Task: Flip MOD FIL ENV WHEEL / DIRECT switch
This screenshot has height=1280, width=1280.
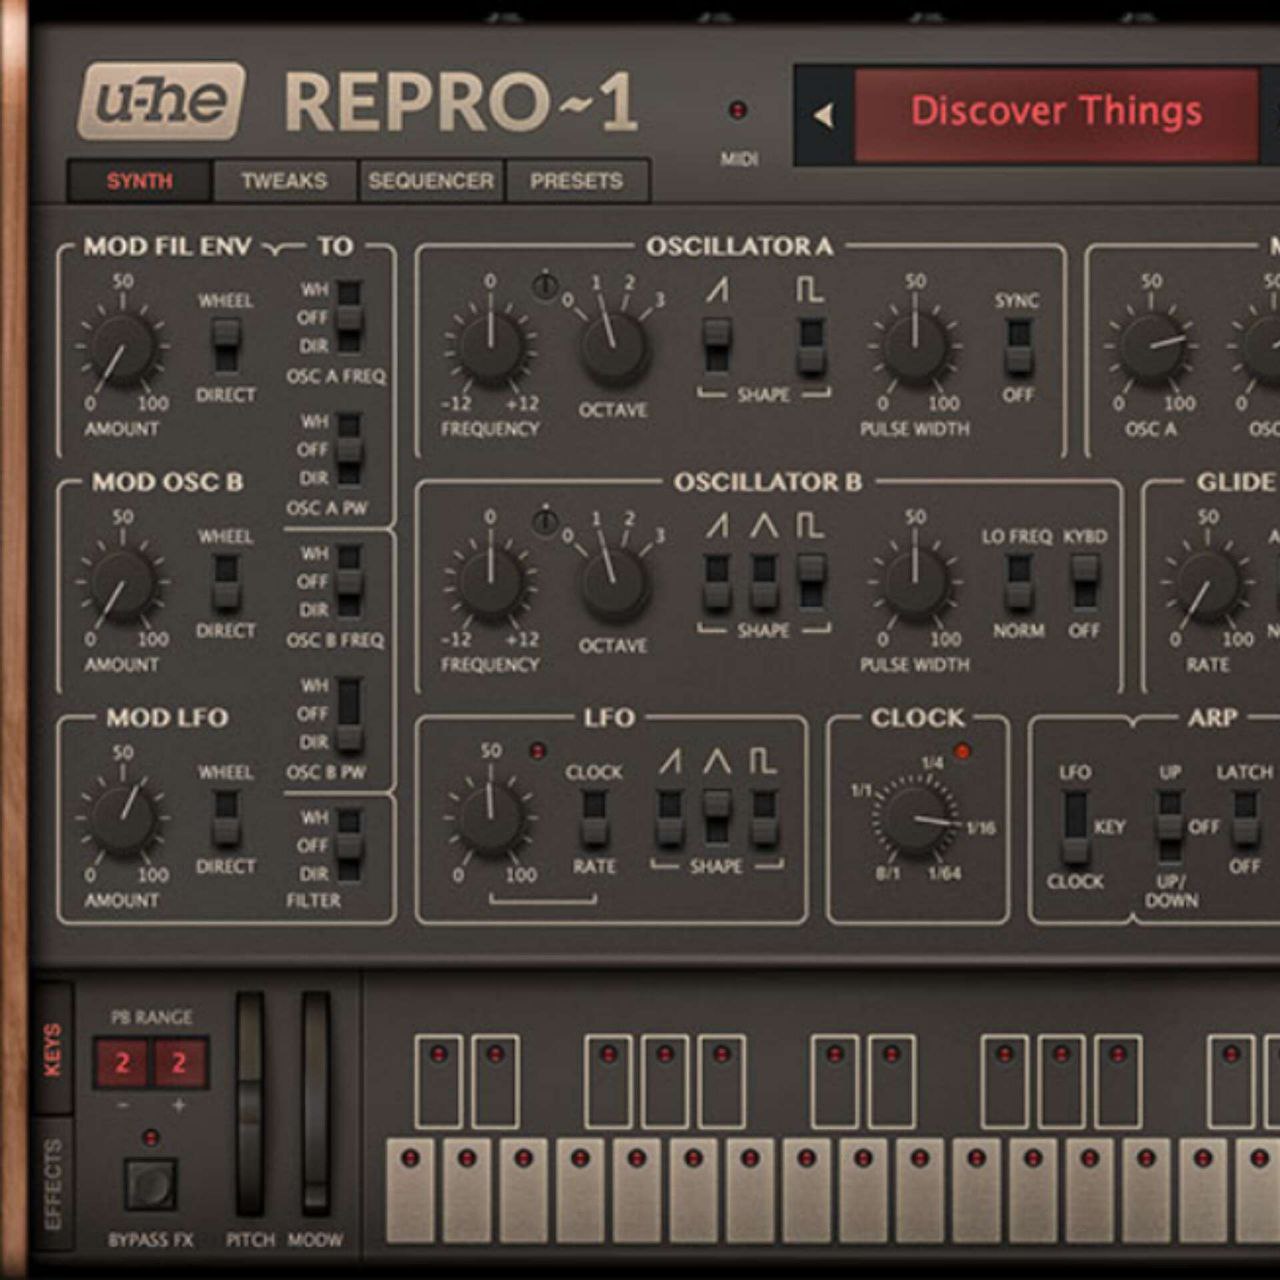Action: pyautogui.click(x=226, y=346)
